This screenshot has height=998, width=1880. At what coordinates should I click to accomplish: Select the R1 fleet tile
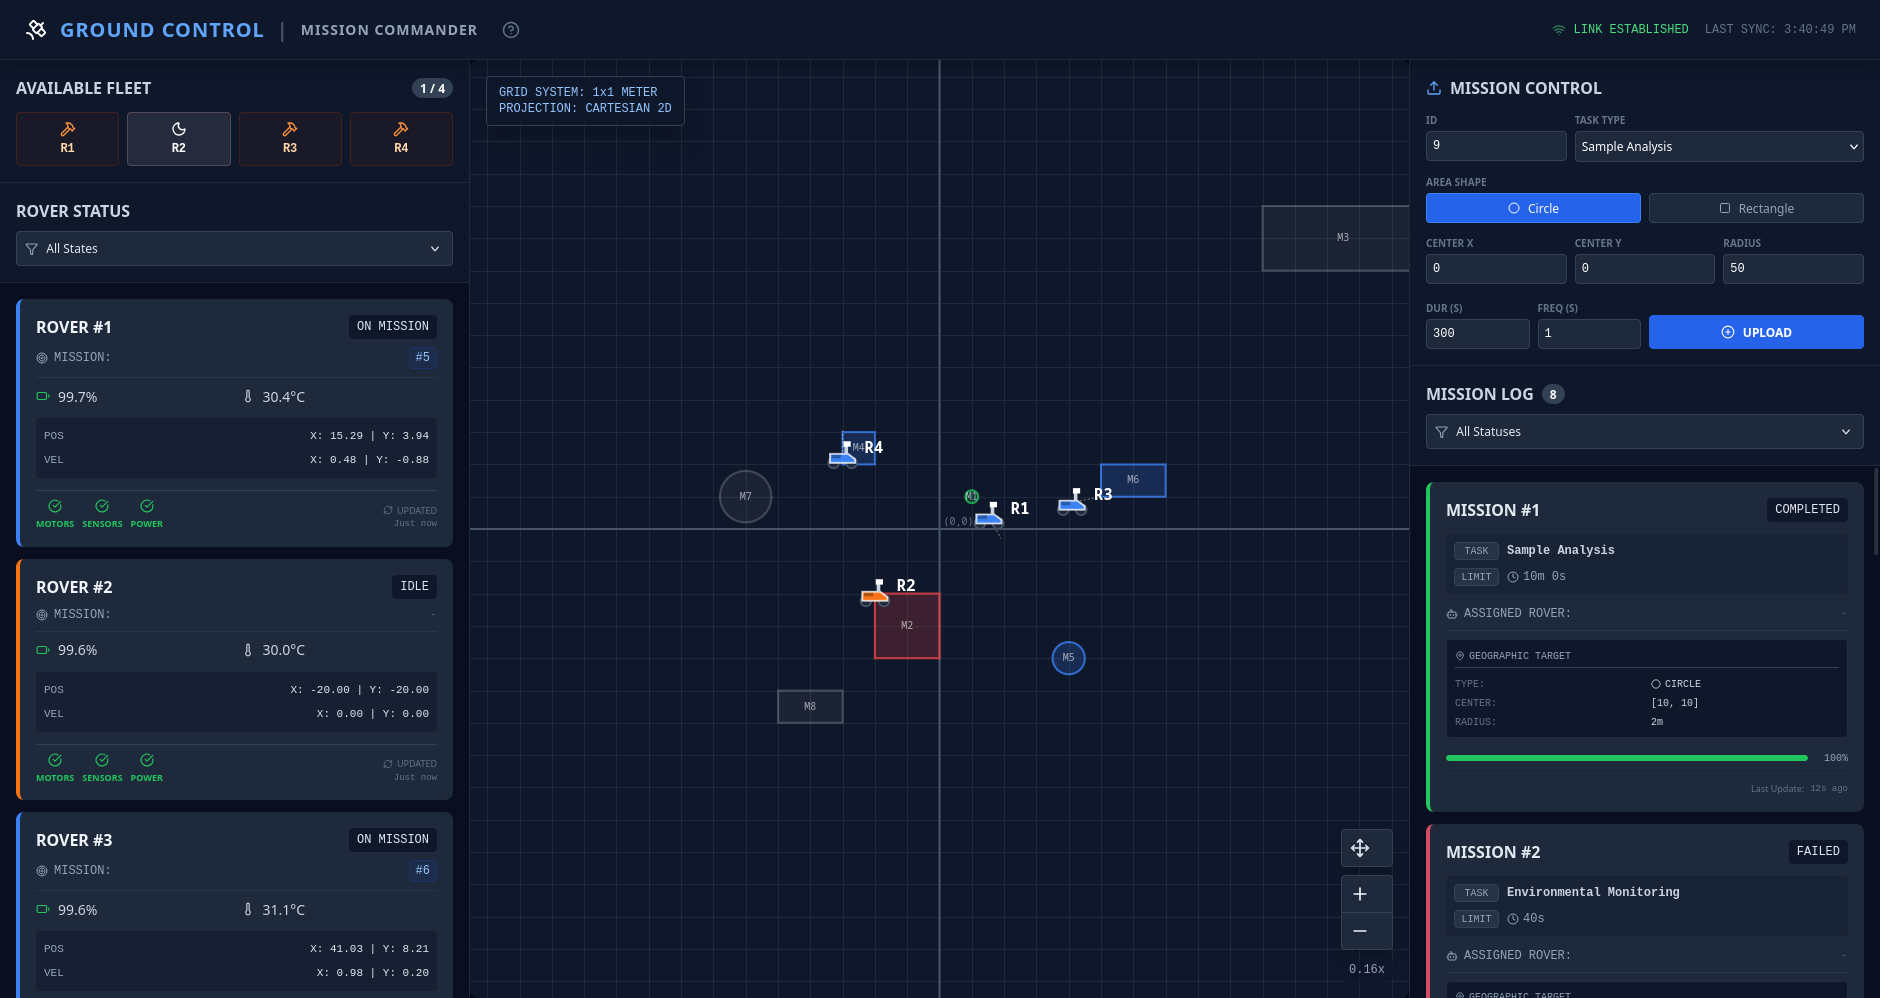coord(67,138)
